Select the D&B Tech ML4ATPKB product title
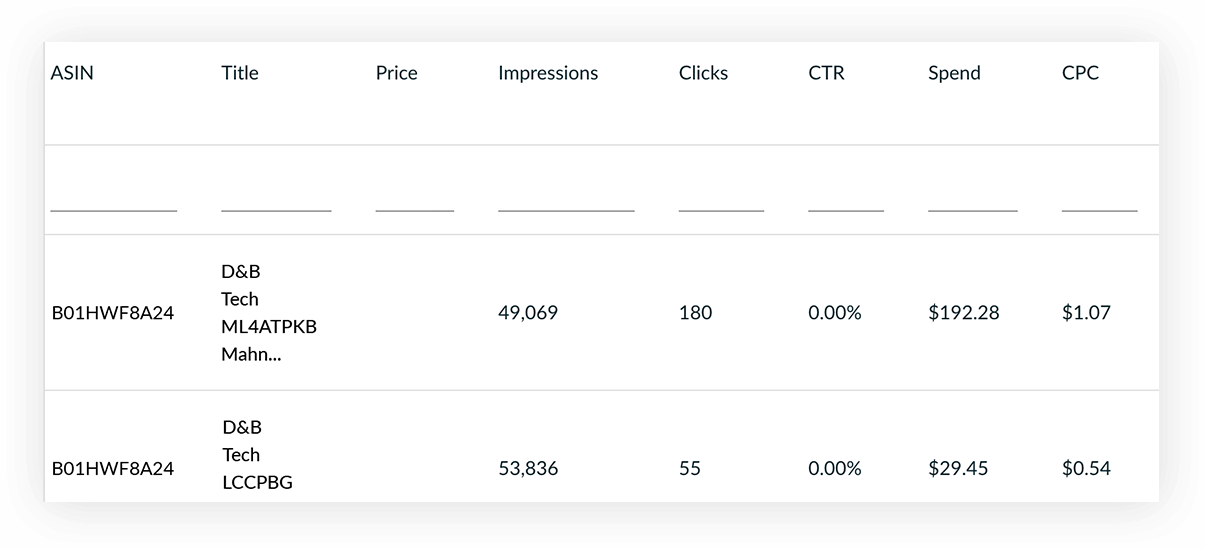 268,313
